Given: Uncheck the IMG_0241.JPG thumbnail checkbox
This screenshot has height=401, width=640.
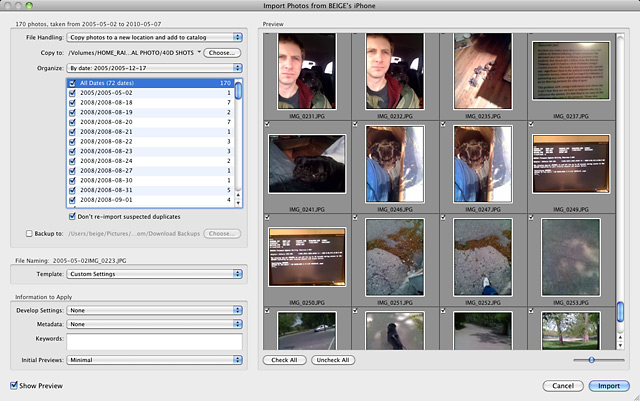Looking at the screenshot, I should click(267, 124).
